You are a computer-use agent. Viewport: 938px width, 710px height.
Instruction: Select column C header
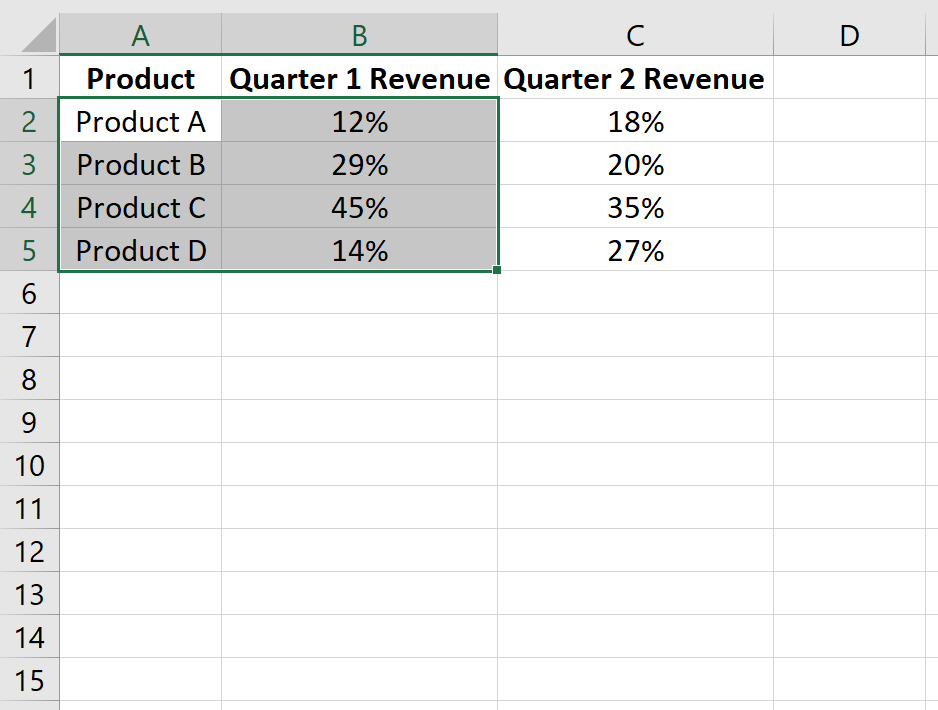click(x=635, y=35)
